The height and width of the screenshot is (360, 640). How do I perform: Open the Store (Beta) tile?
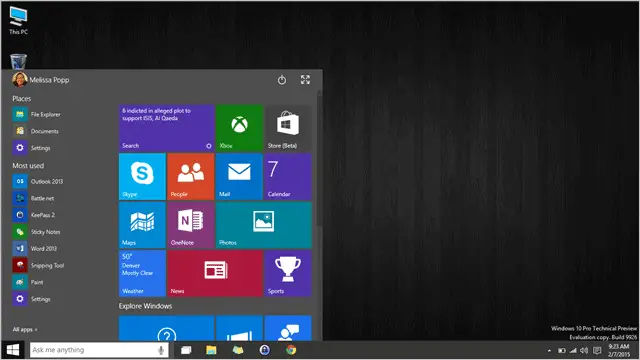tap(288, 128)
